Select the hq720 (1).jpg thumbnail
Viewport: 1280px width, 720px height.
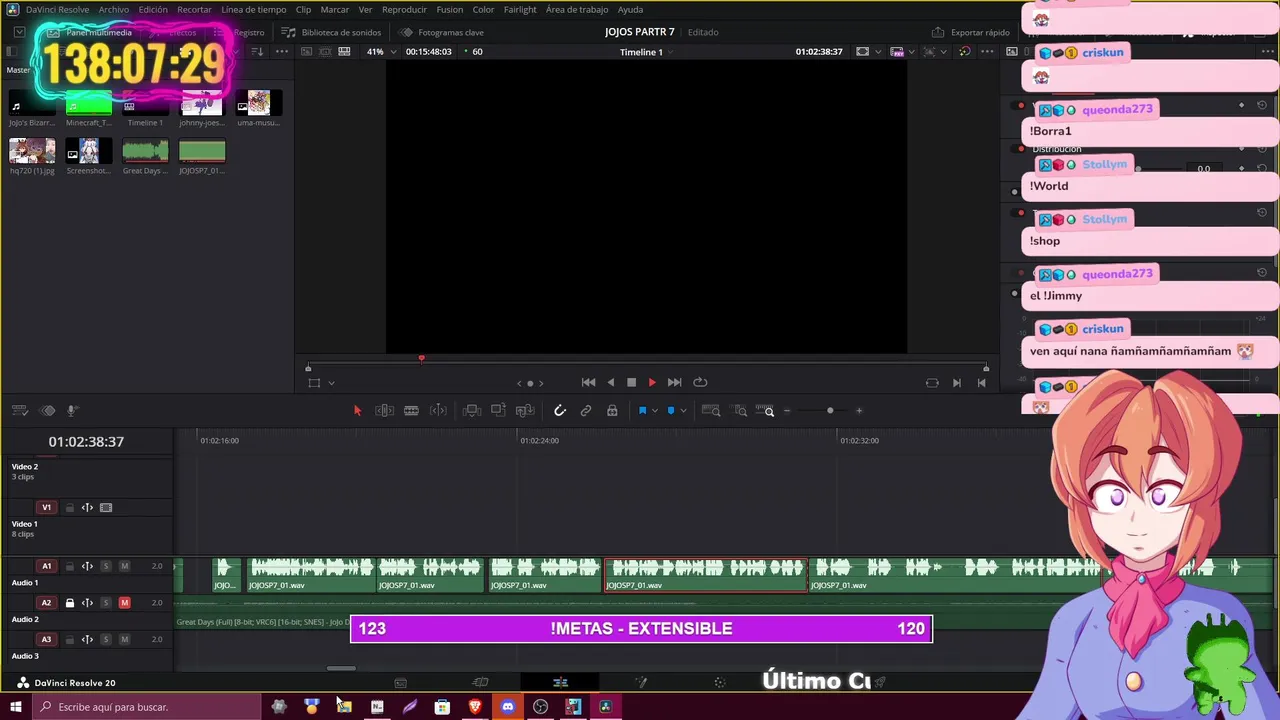coord(32,151)
